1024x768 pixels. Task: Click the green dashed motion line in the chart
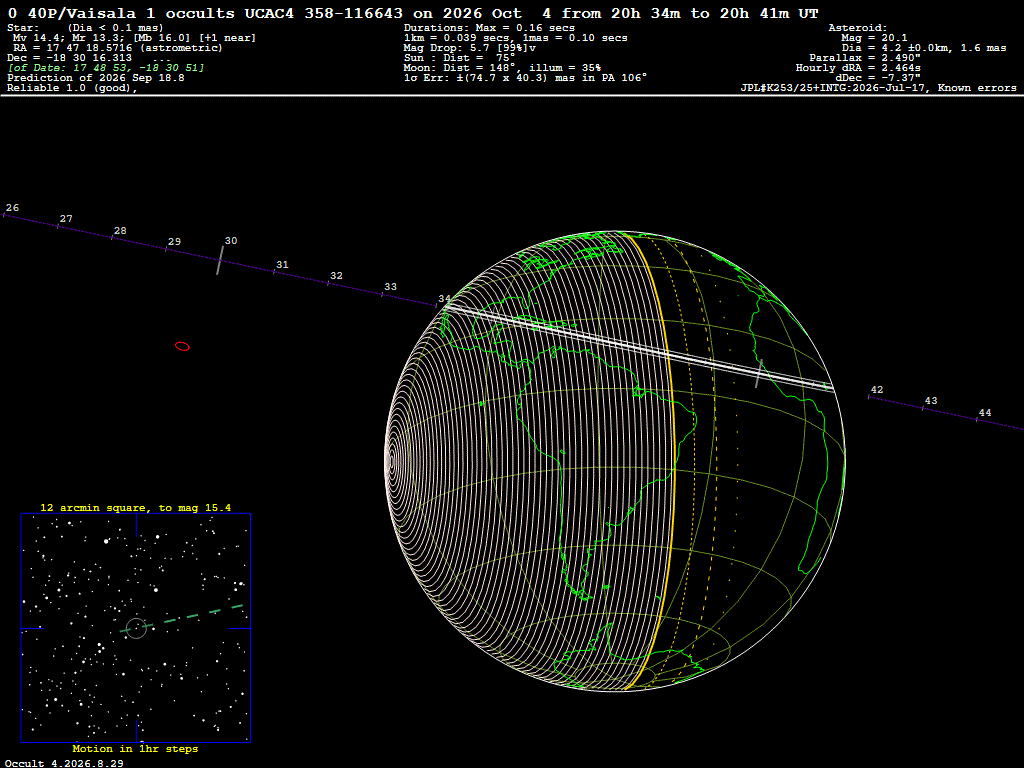point(182,617)
